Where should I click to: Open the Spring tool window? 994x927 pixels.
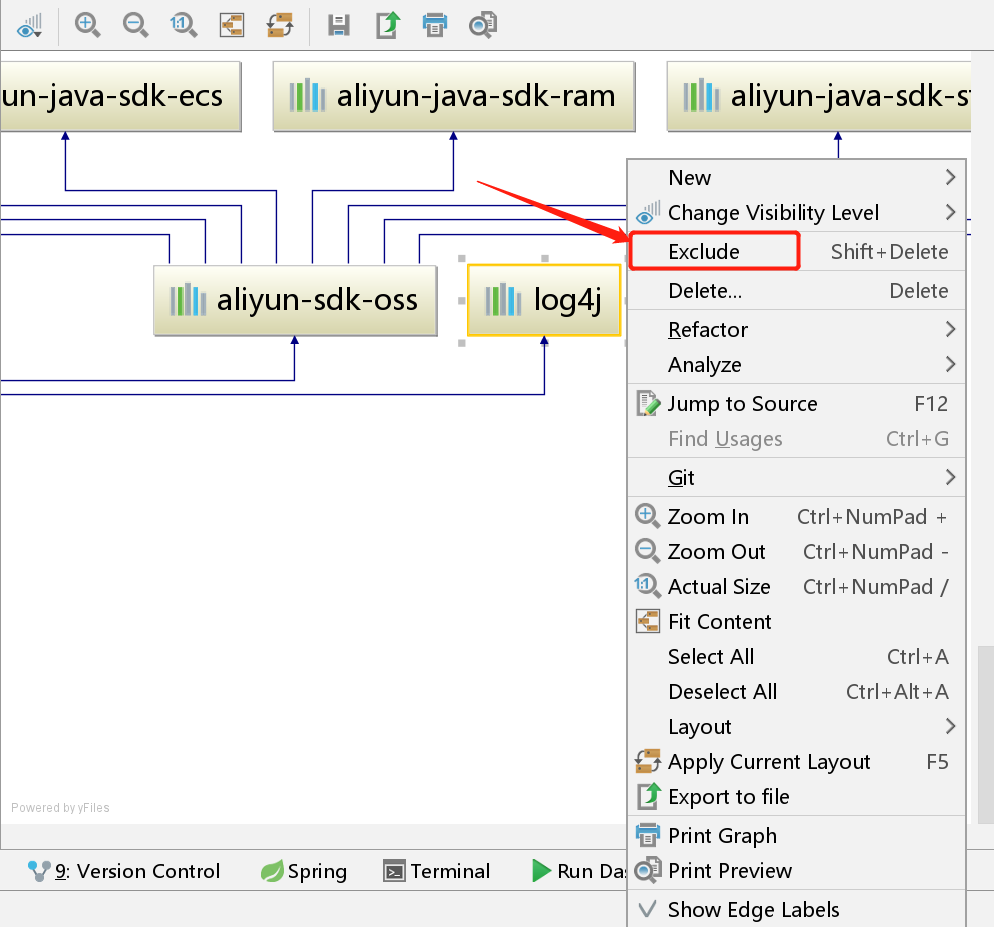coord(304,871)
